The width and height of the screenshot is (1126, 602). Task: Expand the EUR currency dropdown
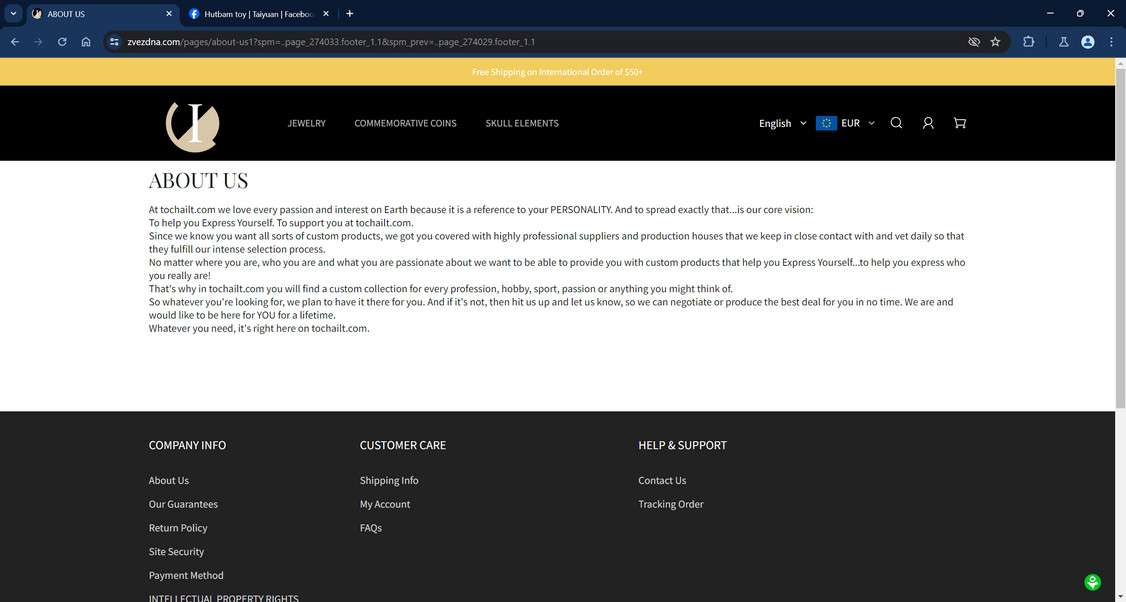(857, 123)
